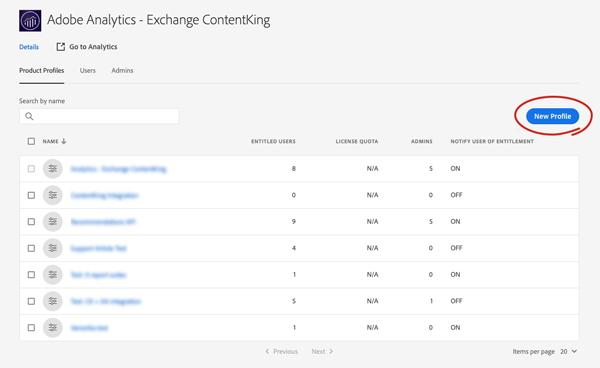Open the Items per page dropdown showing 20
This screenshot has height=368, width=600.
568,351
